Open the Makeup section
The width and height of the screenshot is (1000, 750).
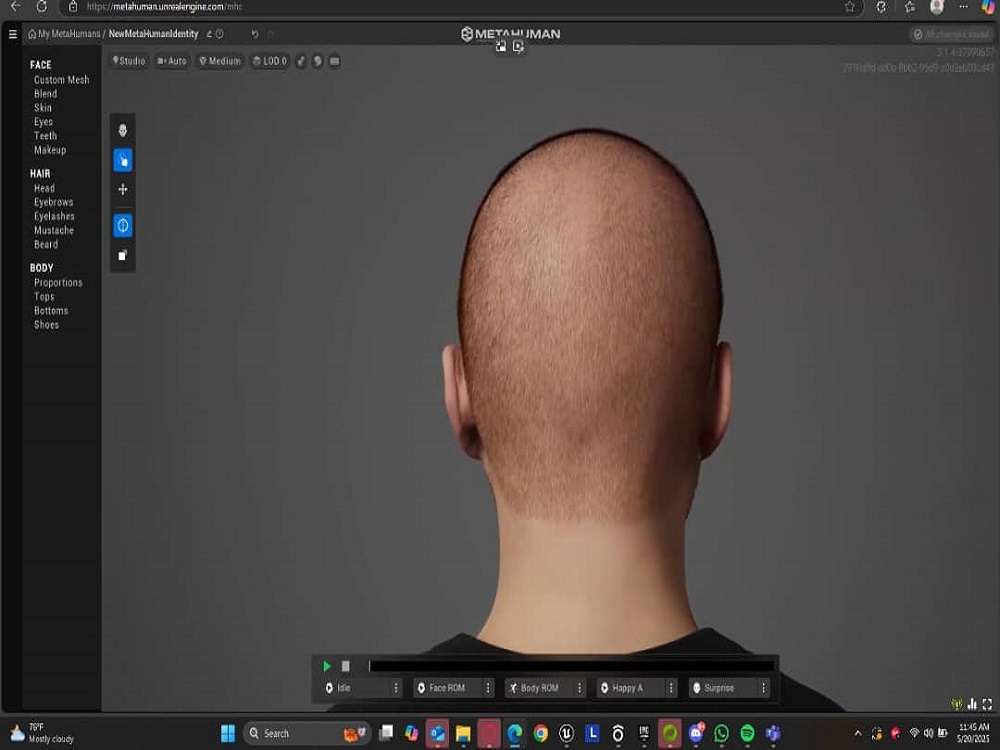tap(50, 150)
